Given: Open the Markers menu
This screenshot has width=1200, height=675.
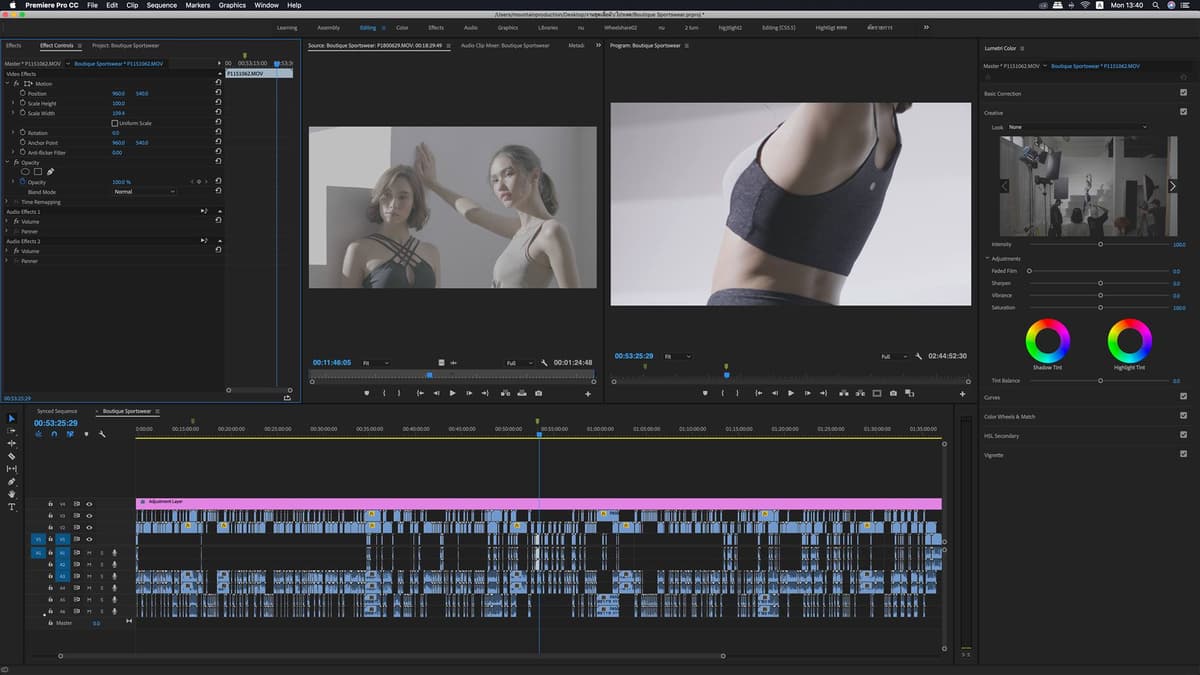Looking at the screenshot, I should (198, 5).
